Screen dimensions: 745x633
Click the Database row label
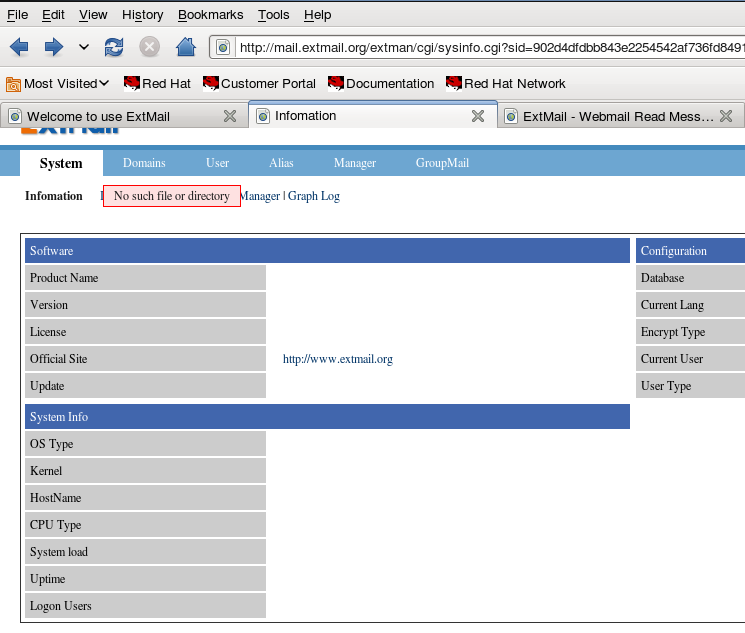(690, 278)
